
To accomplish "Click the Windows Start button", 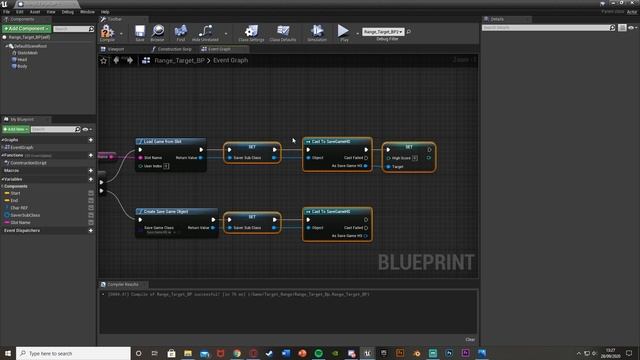I will point(8,353).
